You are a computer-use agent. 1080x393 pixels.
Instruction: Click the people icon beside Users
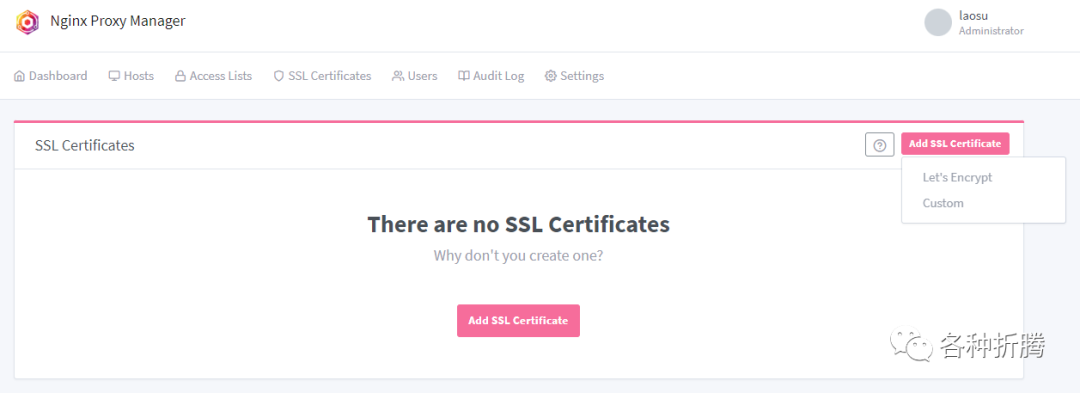click(x=398, y=76)
